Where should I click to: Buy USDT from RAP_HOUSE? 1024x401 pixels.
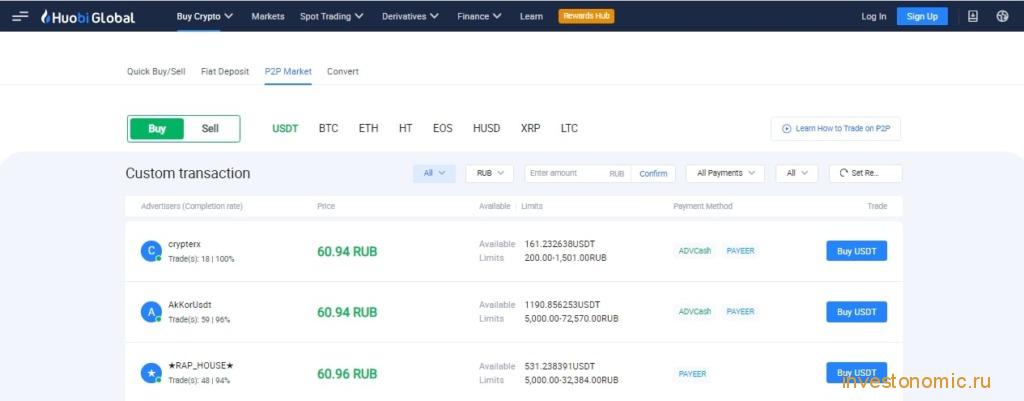point(856,372)
